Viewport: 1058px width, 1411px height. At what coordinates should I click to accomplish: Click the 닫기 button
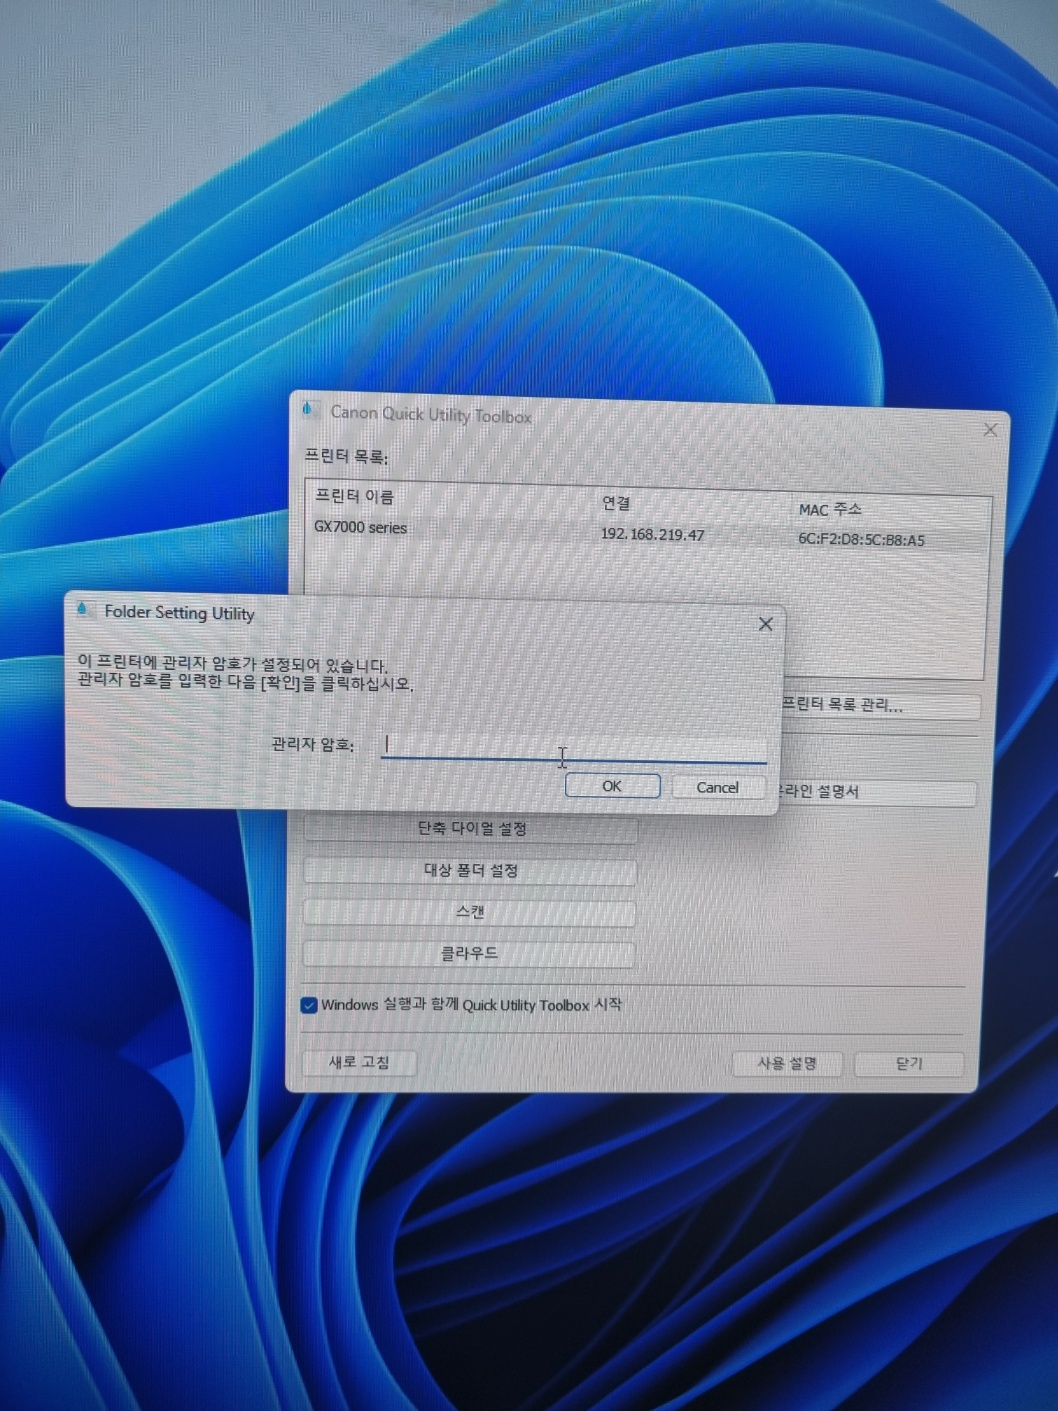click(909, 1063)
